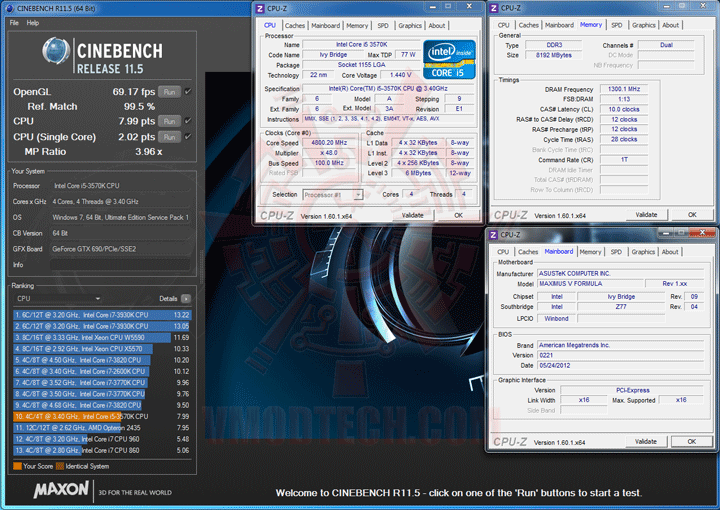The image size is (720, 510).
Task: Run the OpenGL benchmark
Action: [x=169, y=92]
